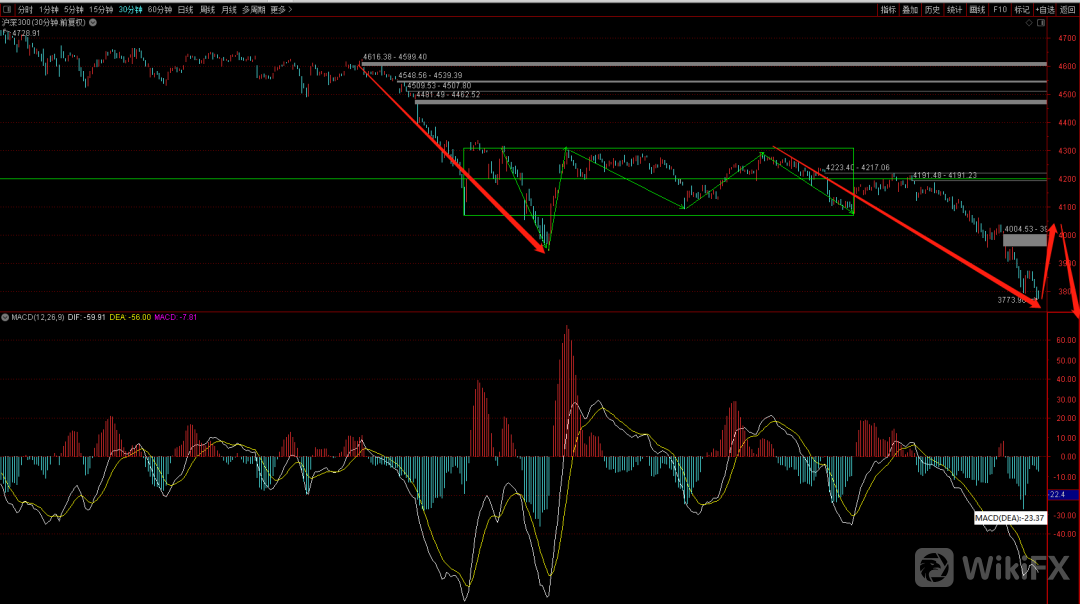Click the 叠加 overlay button
Viewport: 1080px width, 604px height.
(x=910, y=9)
